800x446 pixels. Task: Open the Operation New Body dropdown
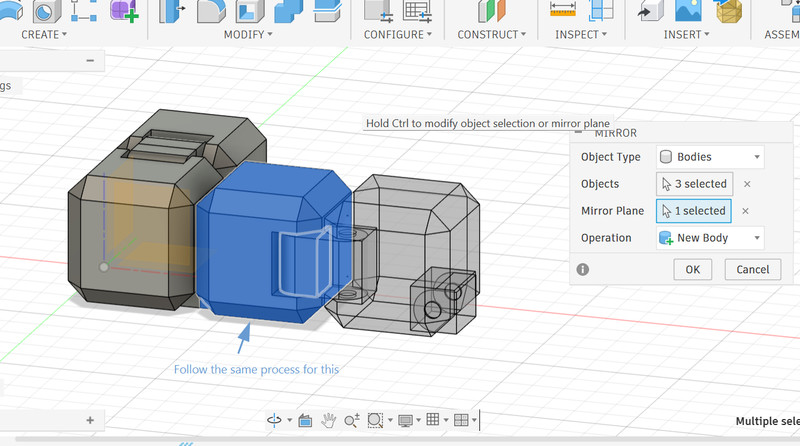point(710,238)
